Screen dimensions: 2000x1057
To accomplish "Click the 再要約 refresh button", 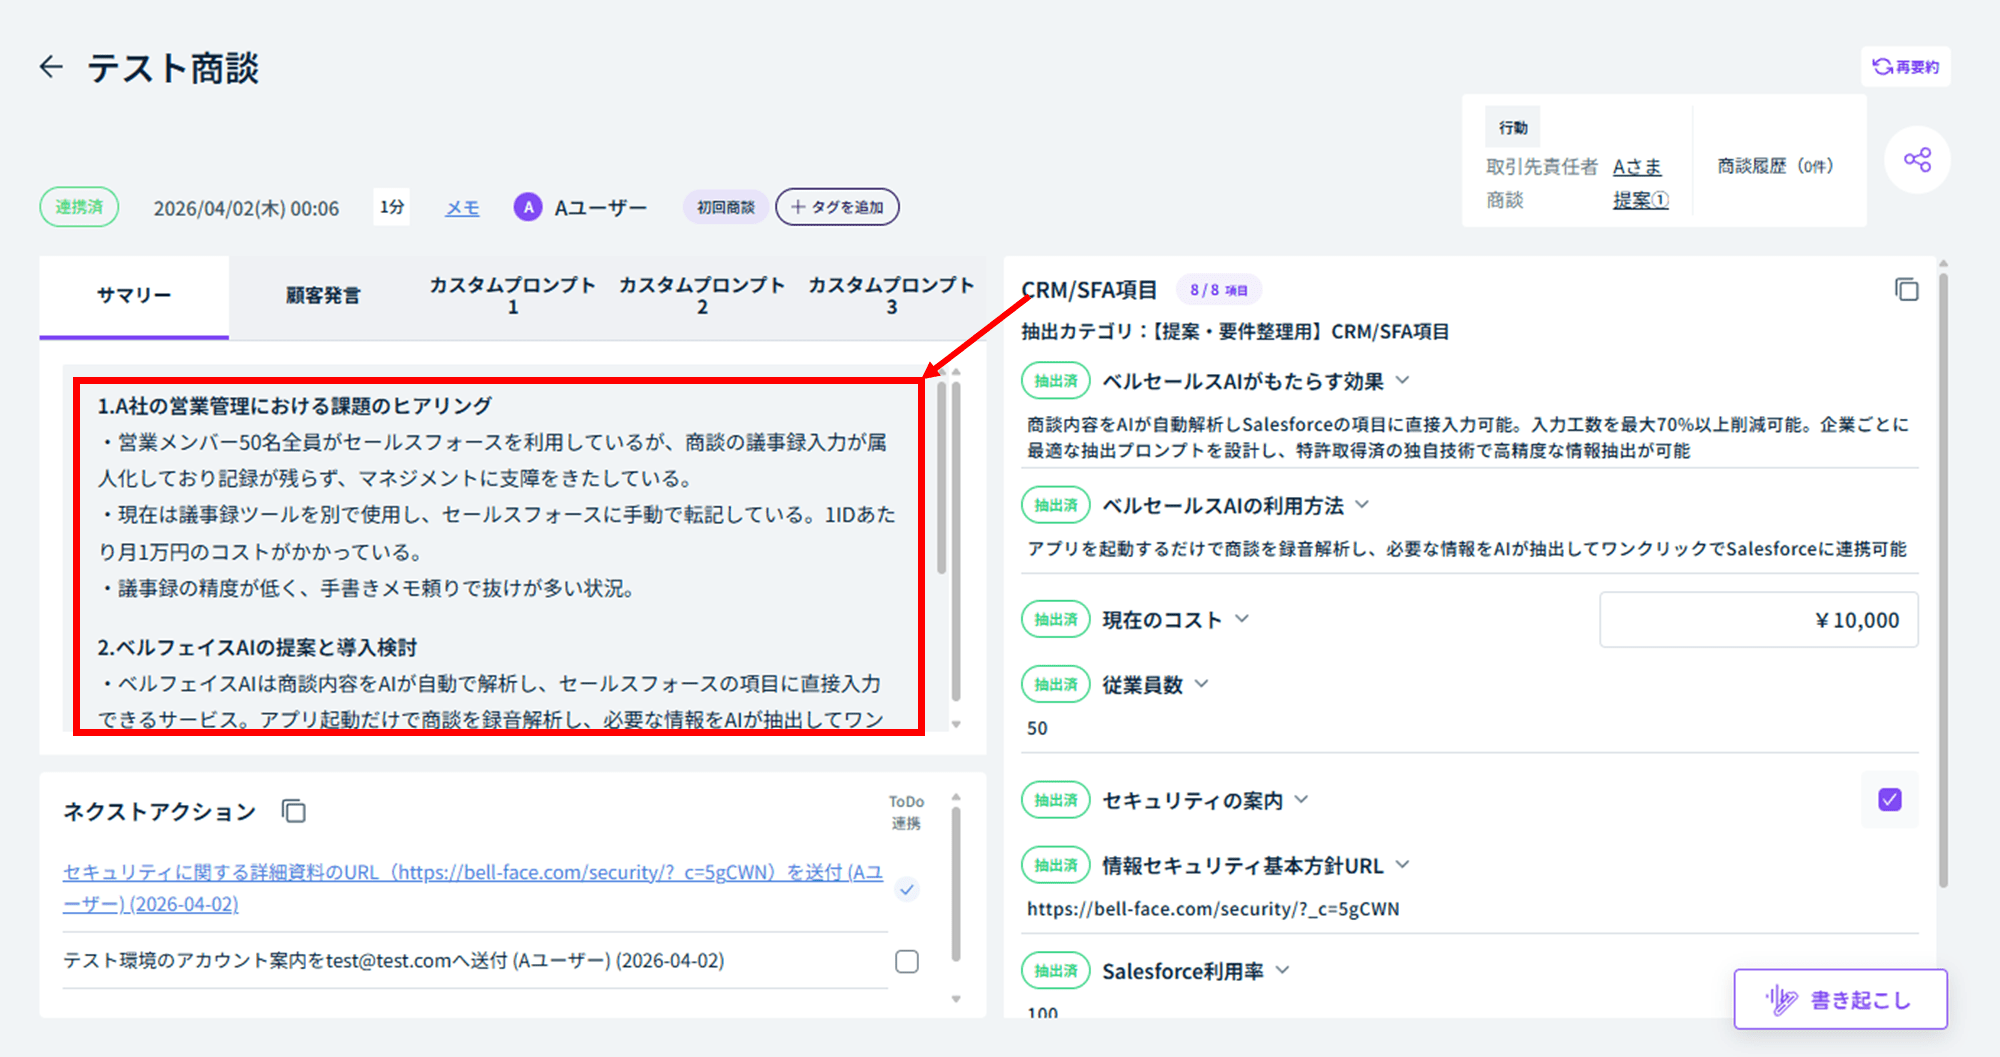I will point(1905,67).
